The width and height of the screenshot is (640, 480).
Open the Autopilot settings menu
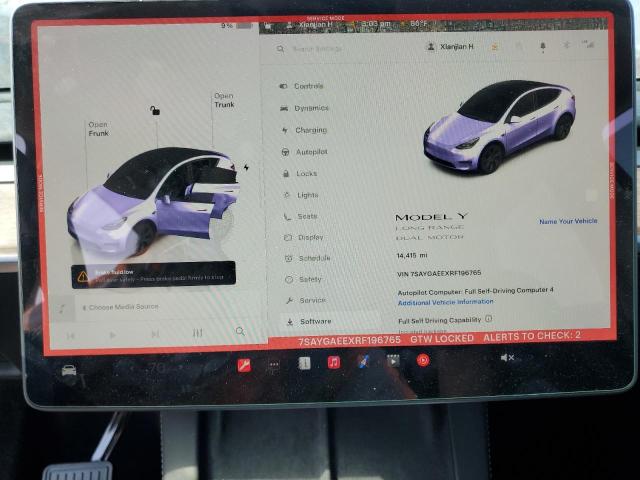pos(305,152)
